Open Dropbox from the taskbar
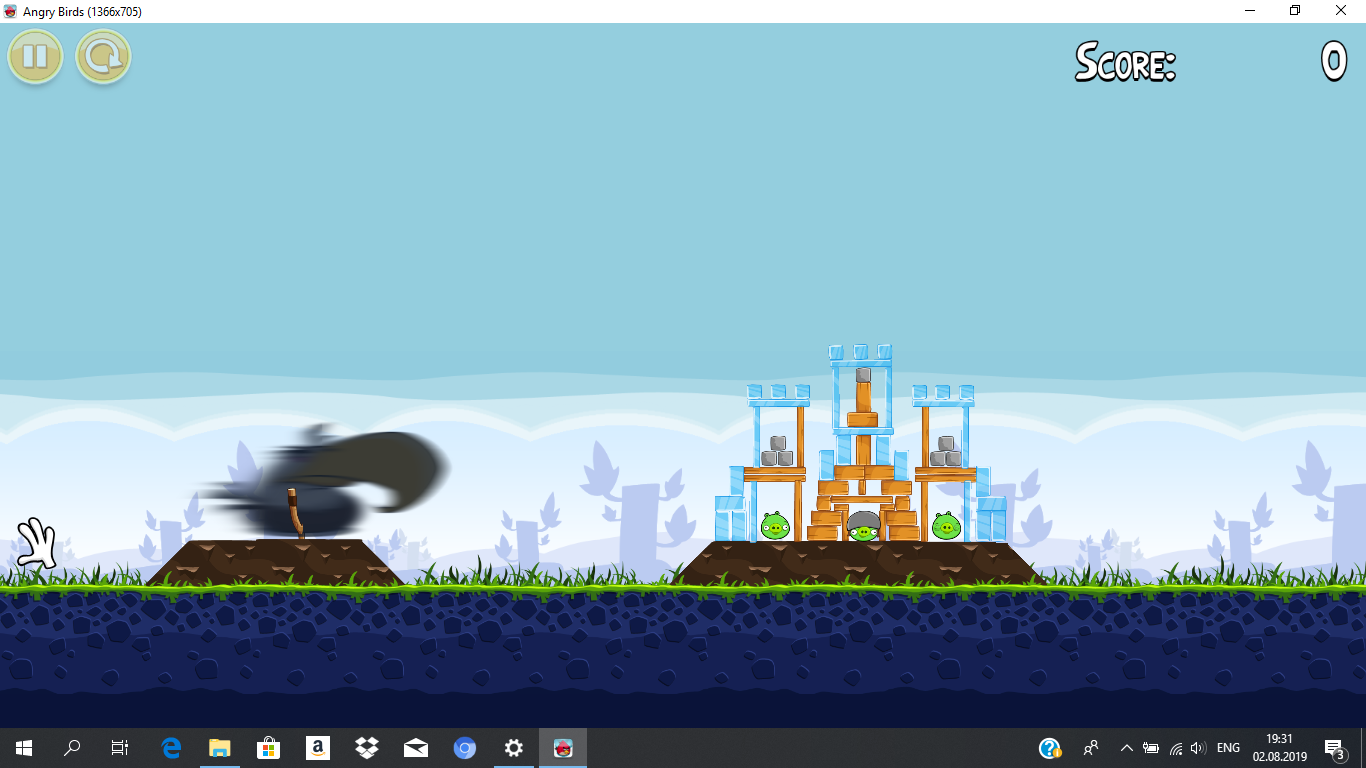The height and width of the screenshot is (768, 1366). (366, 748)
